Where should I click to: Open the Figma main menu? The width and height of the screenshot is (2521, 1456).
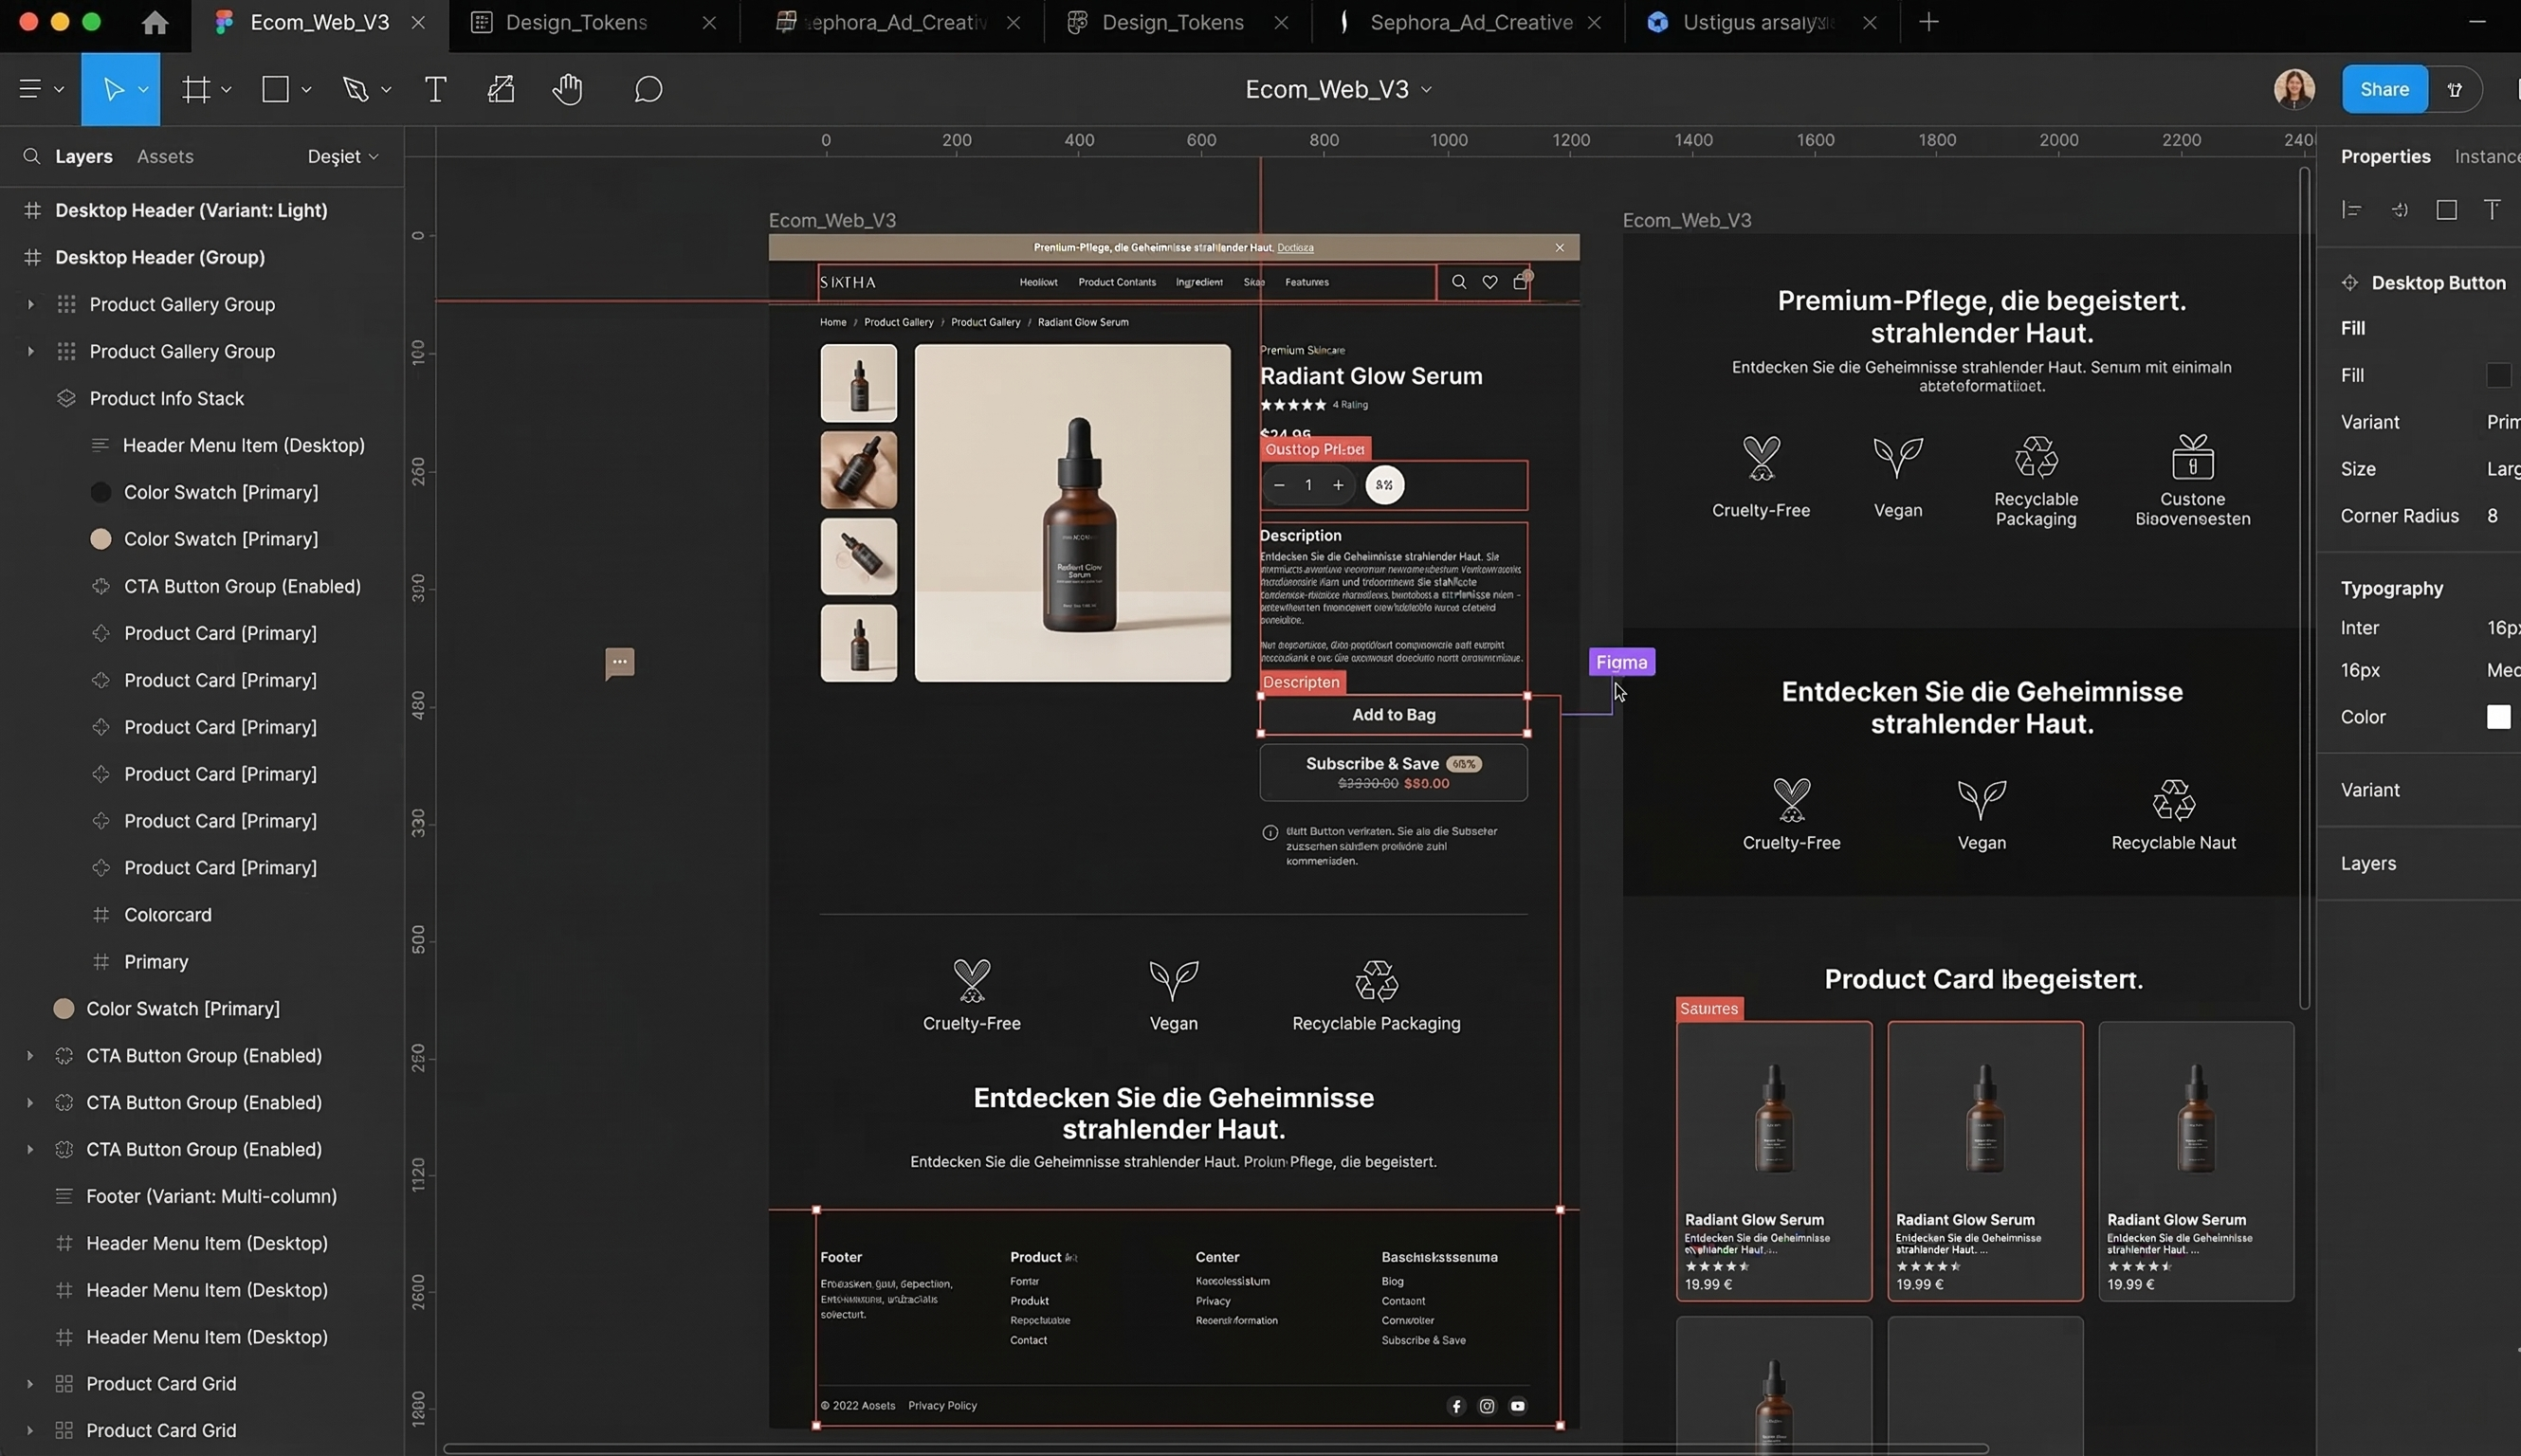point(31,89)
